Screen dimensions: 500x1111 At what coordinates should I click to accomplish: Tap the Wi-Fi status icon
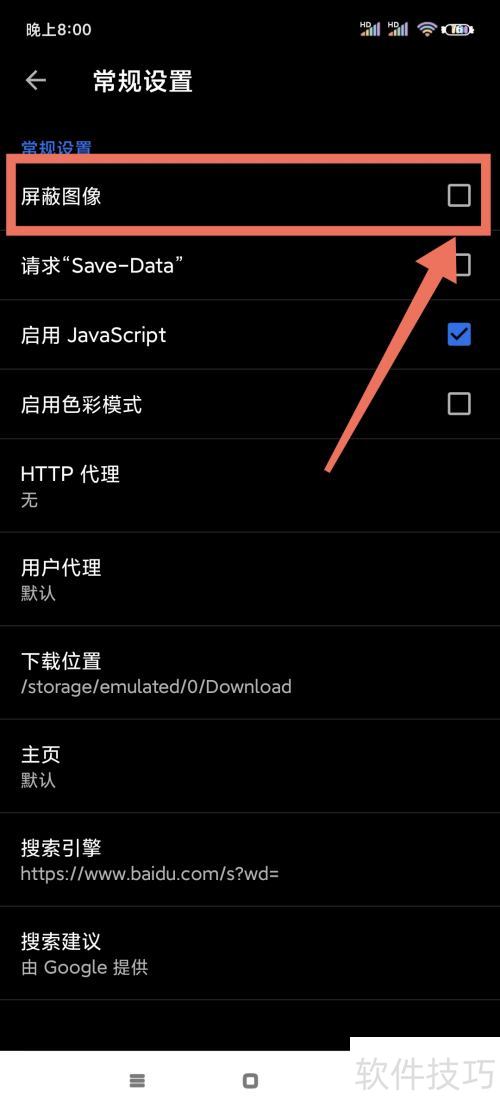pyautogui.click(x=426, y=29)
